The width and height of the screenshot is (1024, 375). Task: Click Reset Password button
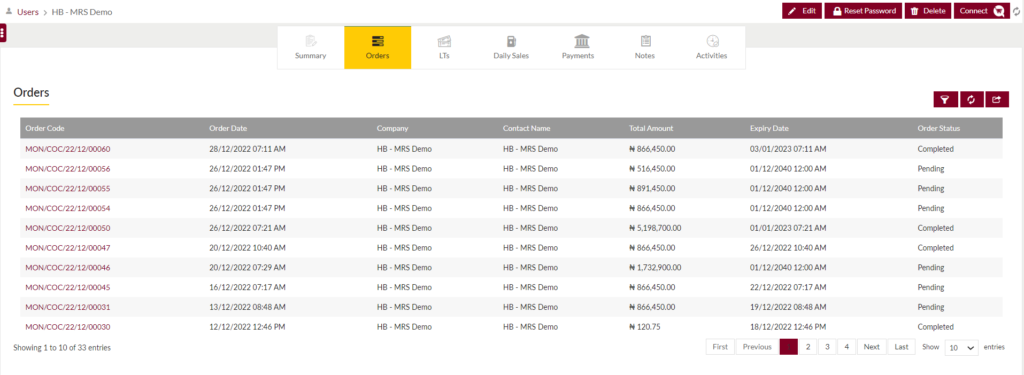(863, 11)
